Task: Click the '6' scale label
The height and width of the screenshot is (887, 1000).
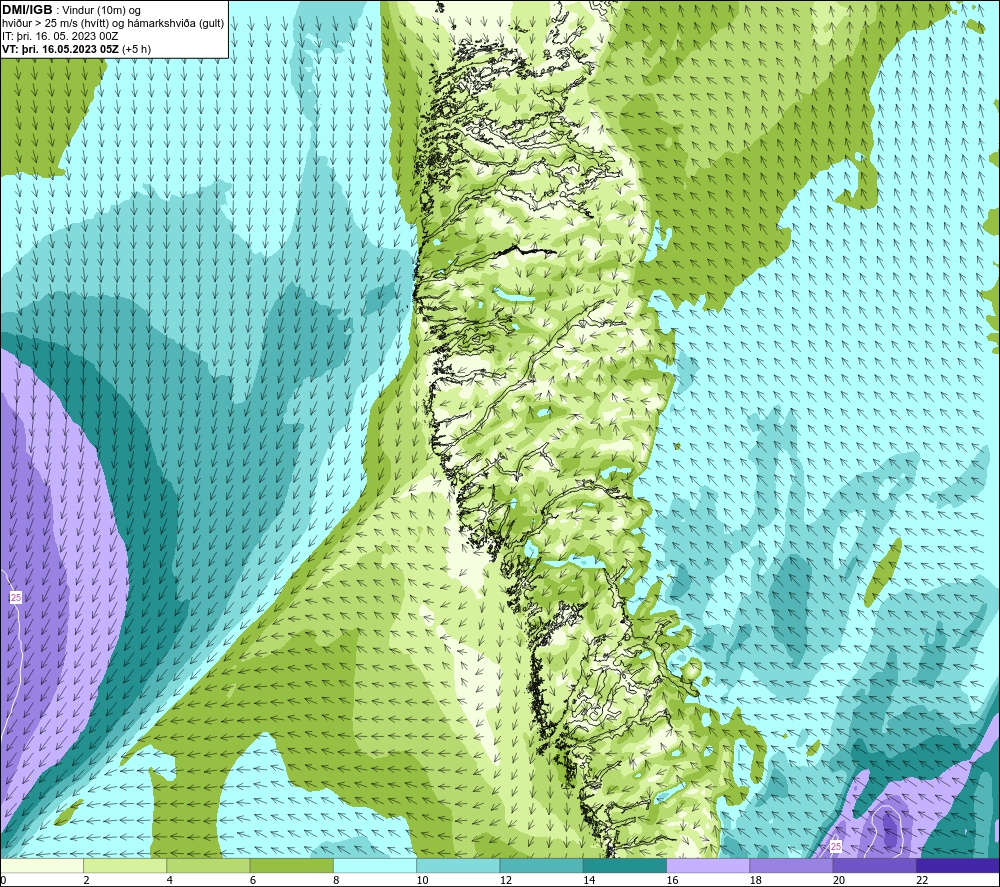Action: tap(253, 880)
